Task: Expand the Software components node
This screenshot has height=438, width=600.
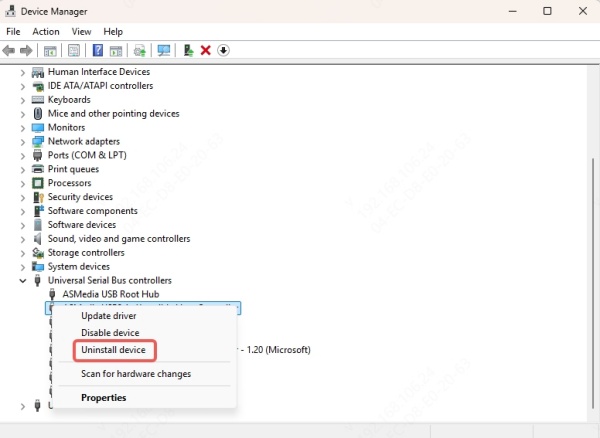Action: coord(23,212)
